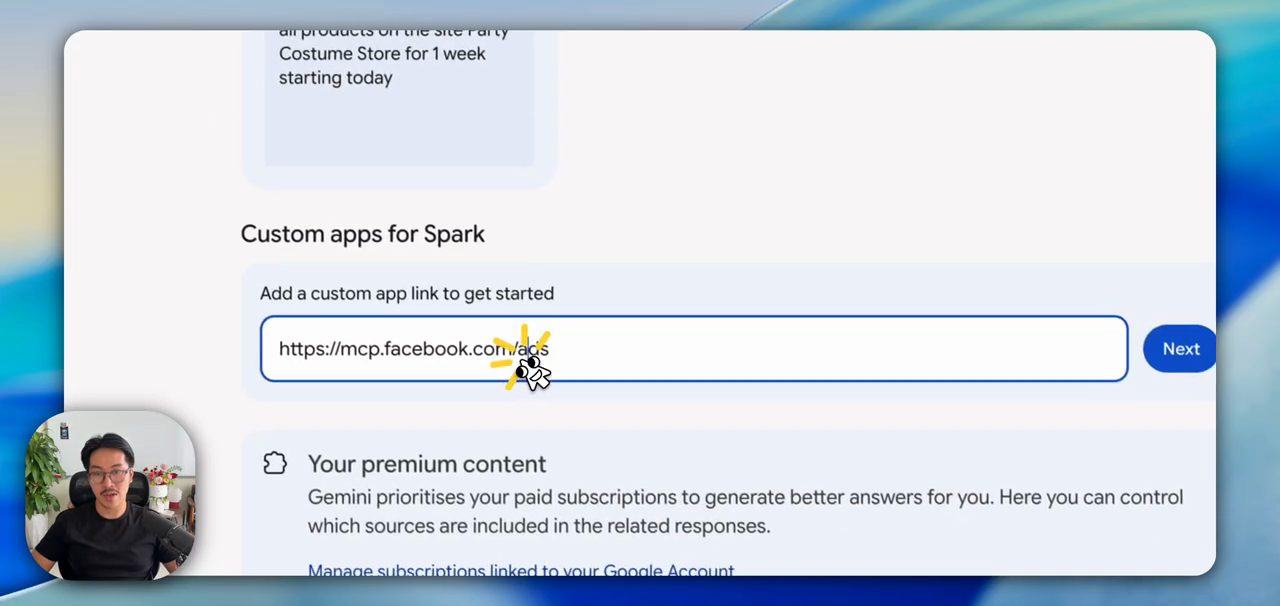Click the presenter webcam thumbnail
The image size is (1280, 606).
(110, 496)
